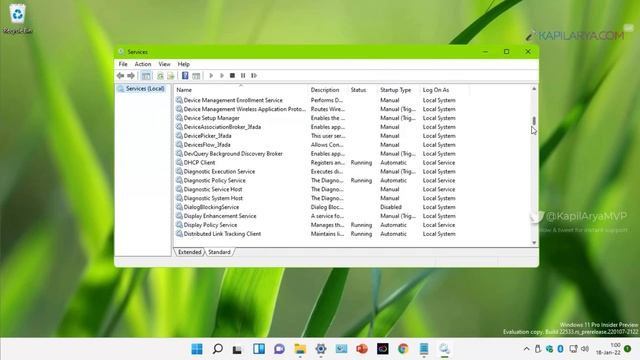Click the scrollbar up arrow
The image size is (640, 360).
pyautogui.click(x=534, y=89)
